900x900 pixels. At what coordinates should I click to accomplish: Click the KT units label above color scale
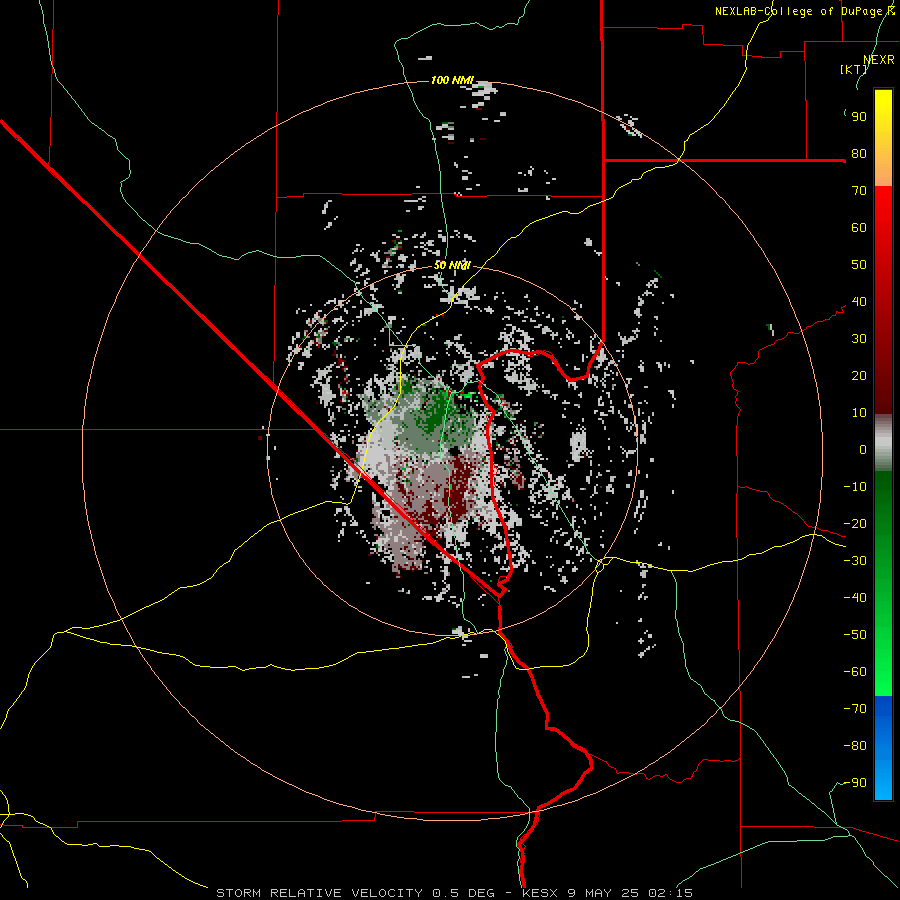(854, 69)
